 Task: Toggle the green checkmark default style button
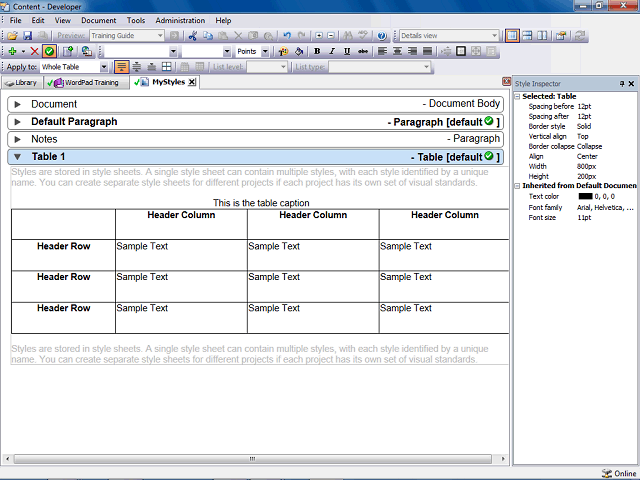(49, 51)
